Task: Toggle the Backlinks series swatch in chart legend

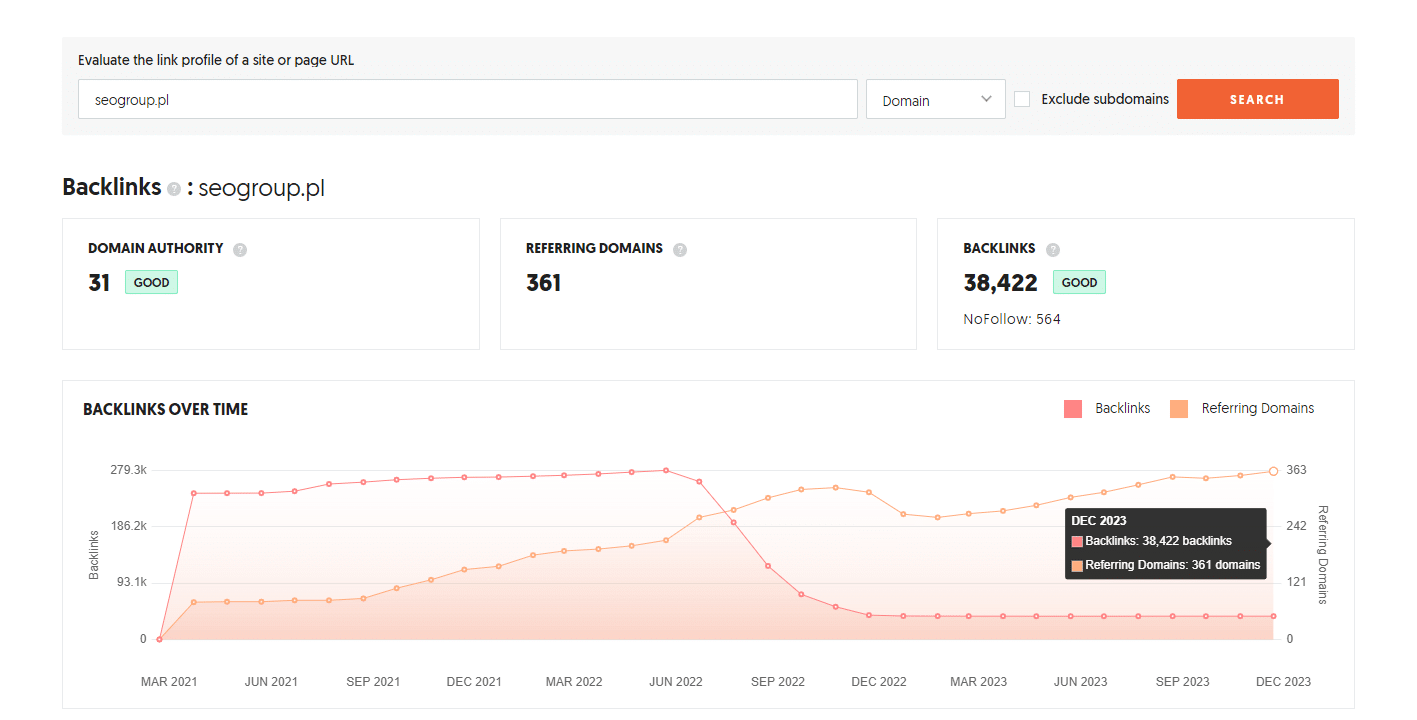Action: tap(1073, 408)
